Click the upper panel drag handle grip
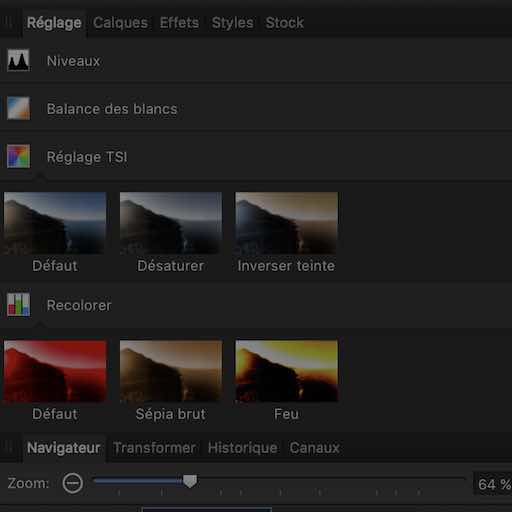This screenshot has width=512, height=512. [8, 23]
